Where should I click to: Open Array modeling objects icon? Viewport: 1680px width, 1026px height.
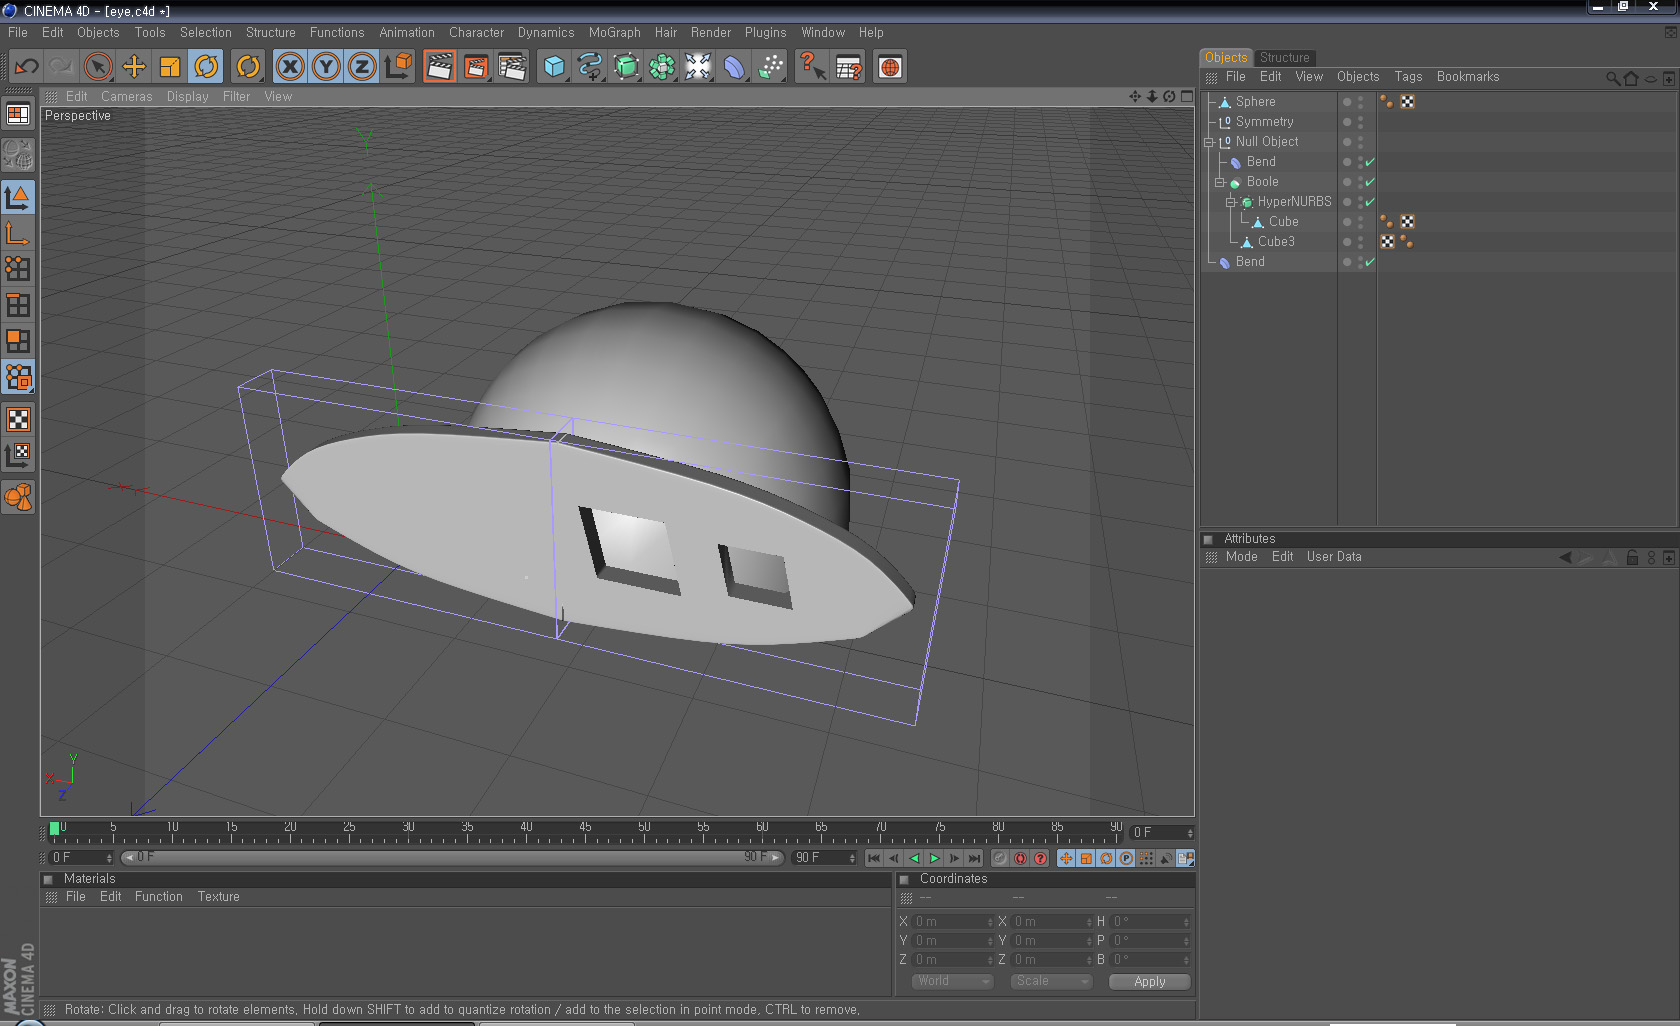coord(662,67)
